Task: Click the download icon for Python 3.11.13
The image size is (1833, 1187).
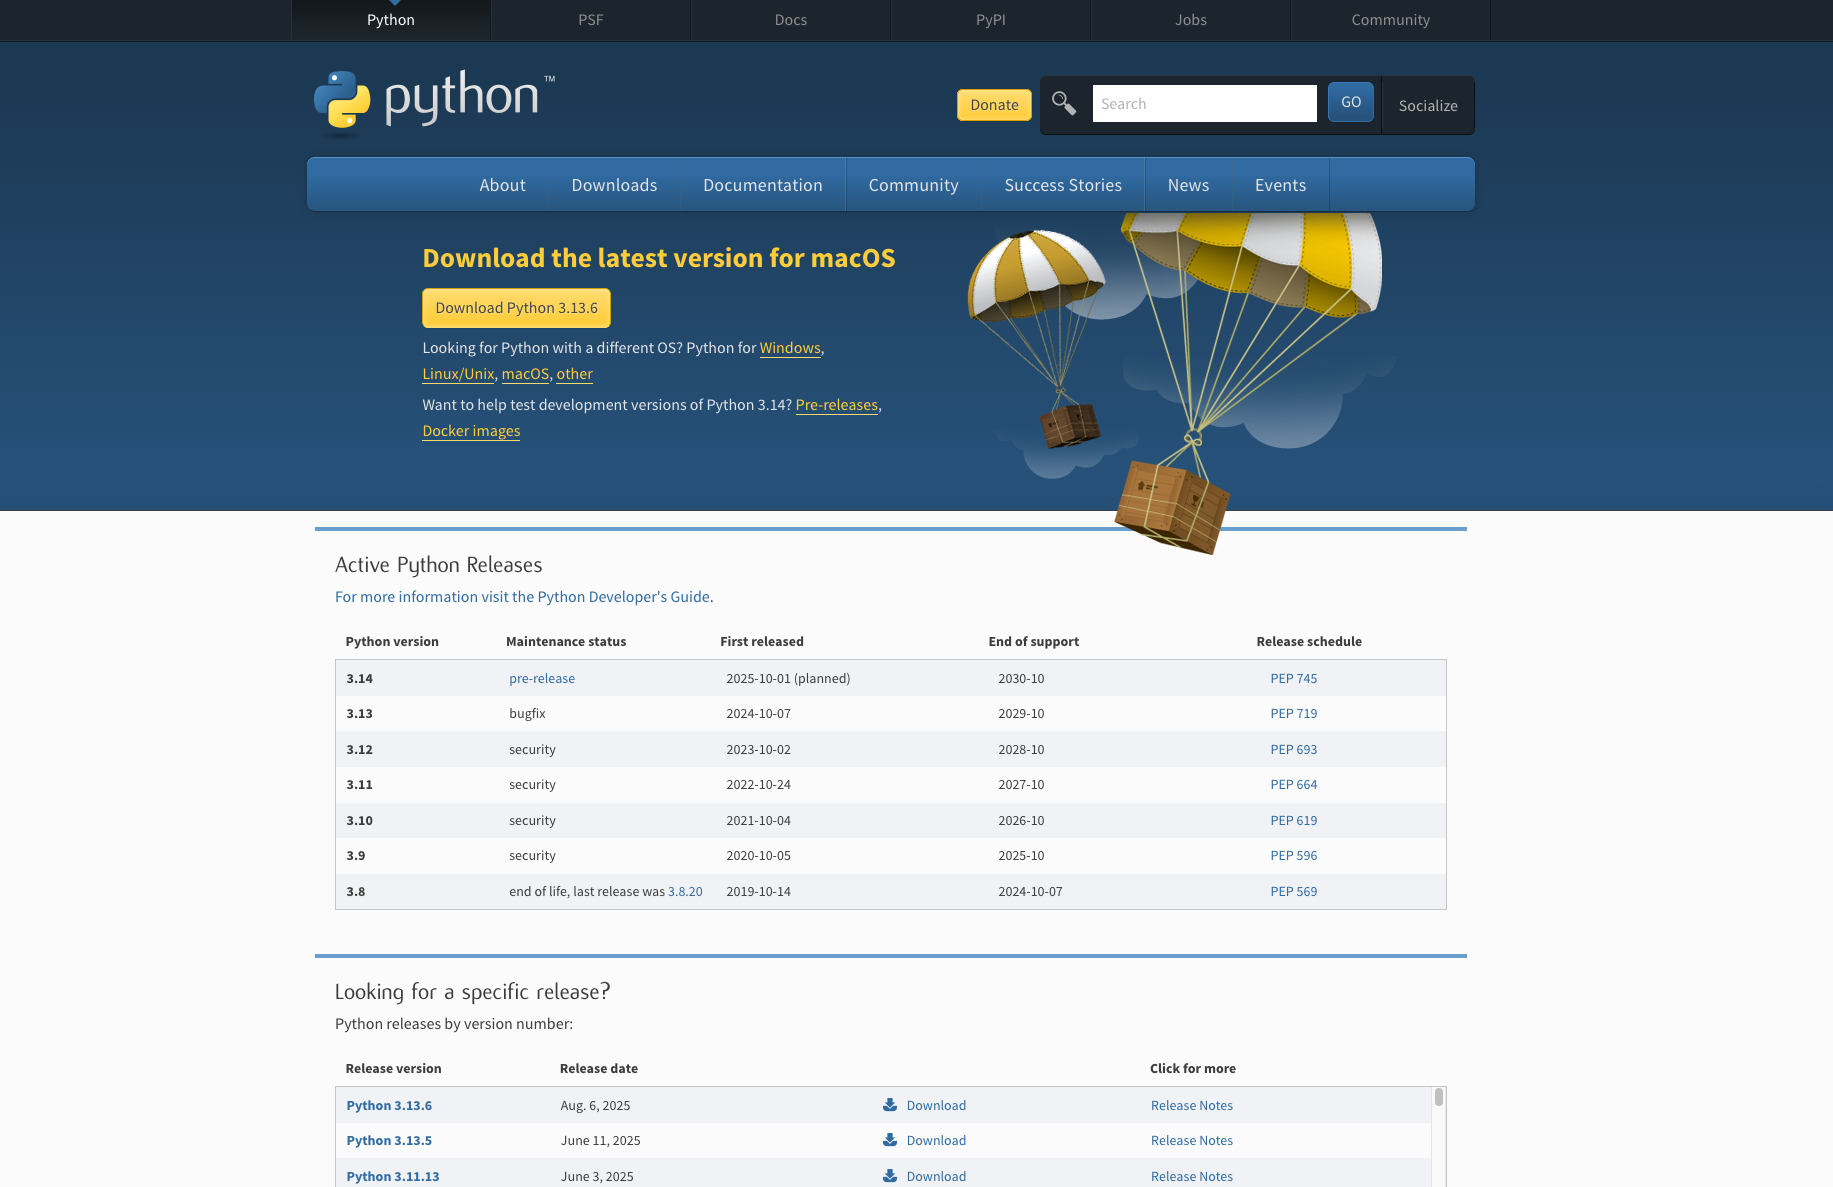Action: [889, 1176]
